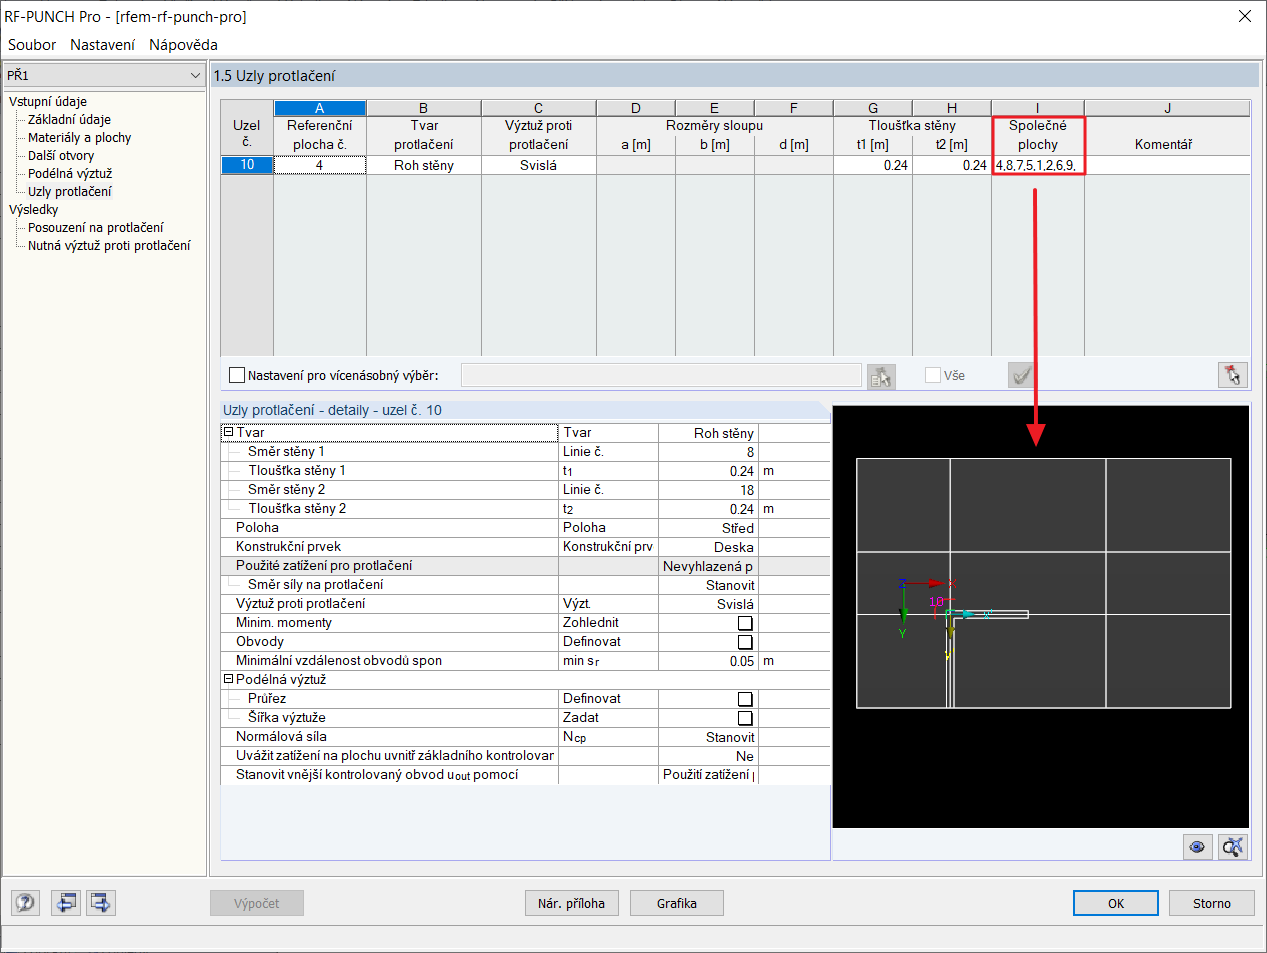Click Konstrukční prvek value Deska
Screen dimensions: 1267x953
(x=709, y=547)
